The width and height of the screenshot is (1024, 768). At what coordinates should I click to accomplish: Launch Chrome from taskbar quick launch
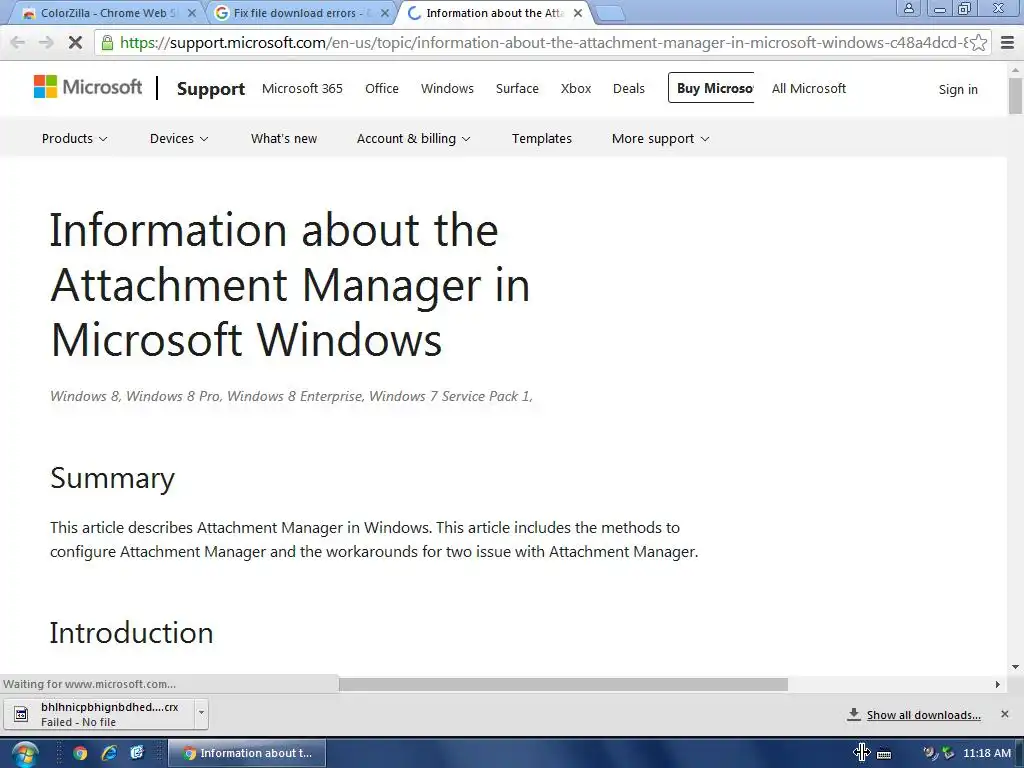click(80, 753)
